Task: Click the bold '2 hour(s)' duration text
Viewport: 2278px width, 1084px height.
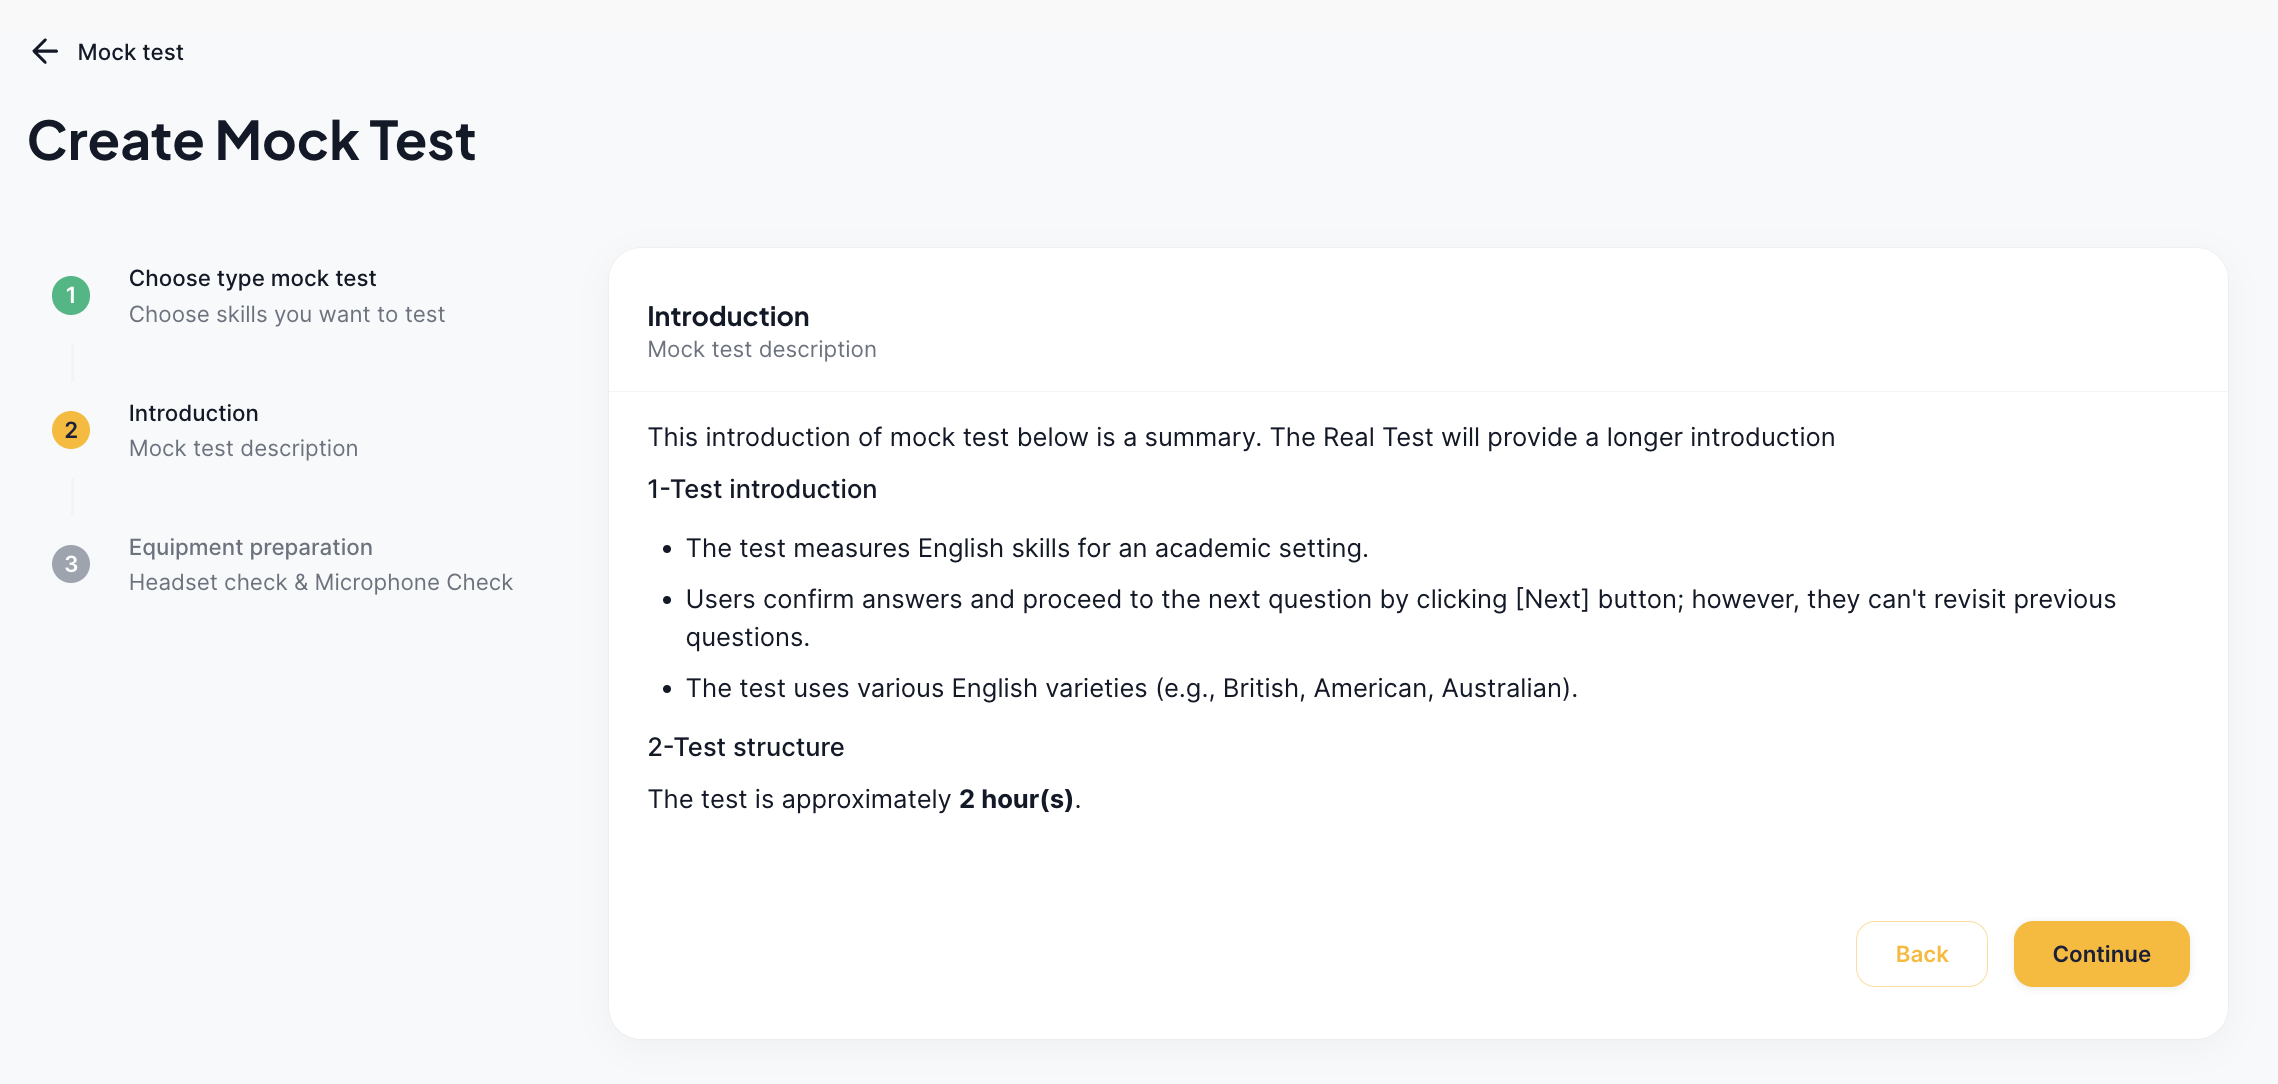Action: coord(1016,799)
